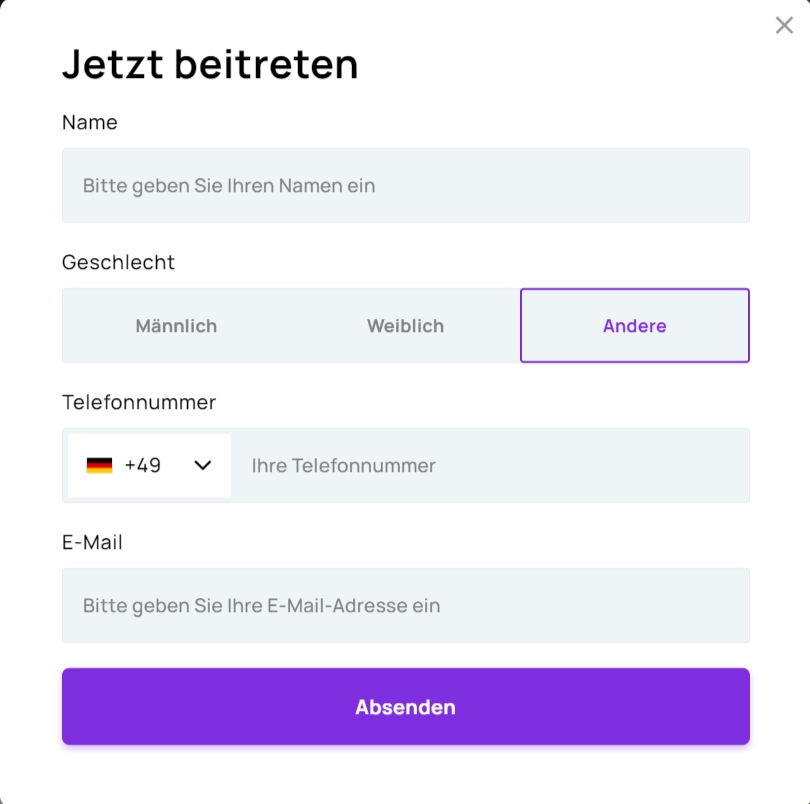Click the Jetzt beitreten heading
The height and width of the screenshot is (804, 810).
tap(210, 64)
